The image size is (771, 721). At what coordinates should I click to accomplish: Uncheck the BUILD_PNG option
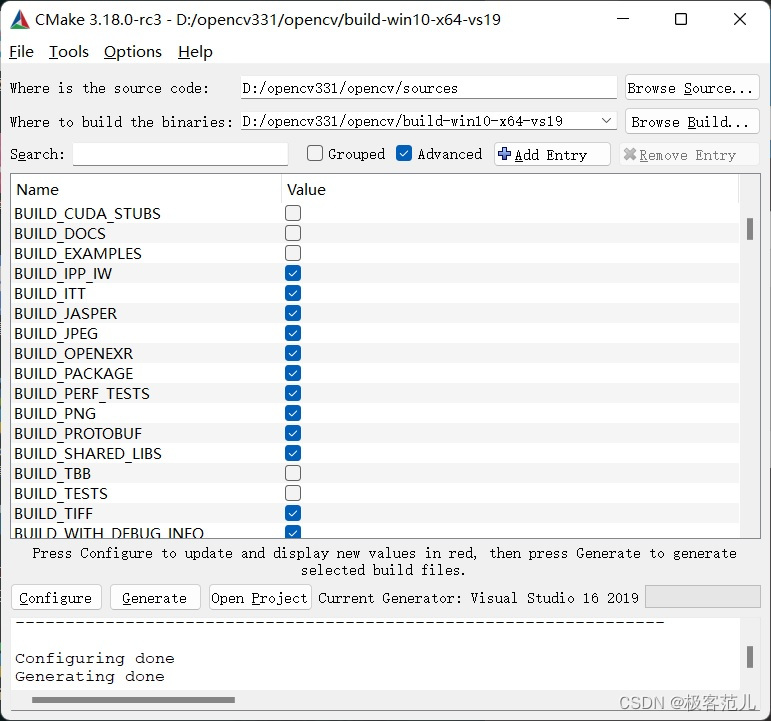(x=293, y=413)
